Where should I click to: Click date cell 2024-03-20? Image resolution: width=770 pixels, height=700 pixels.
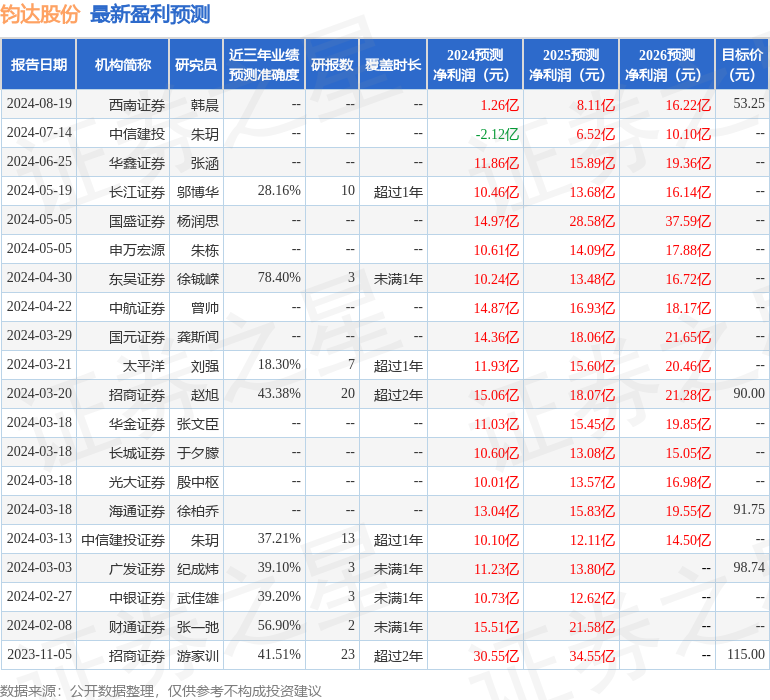[x=39, y=393]
